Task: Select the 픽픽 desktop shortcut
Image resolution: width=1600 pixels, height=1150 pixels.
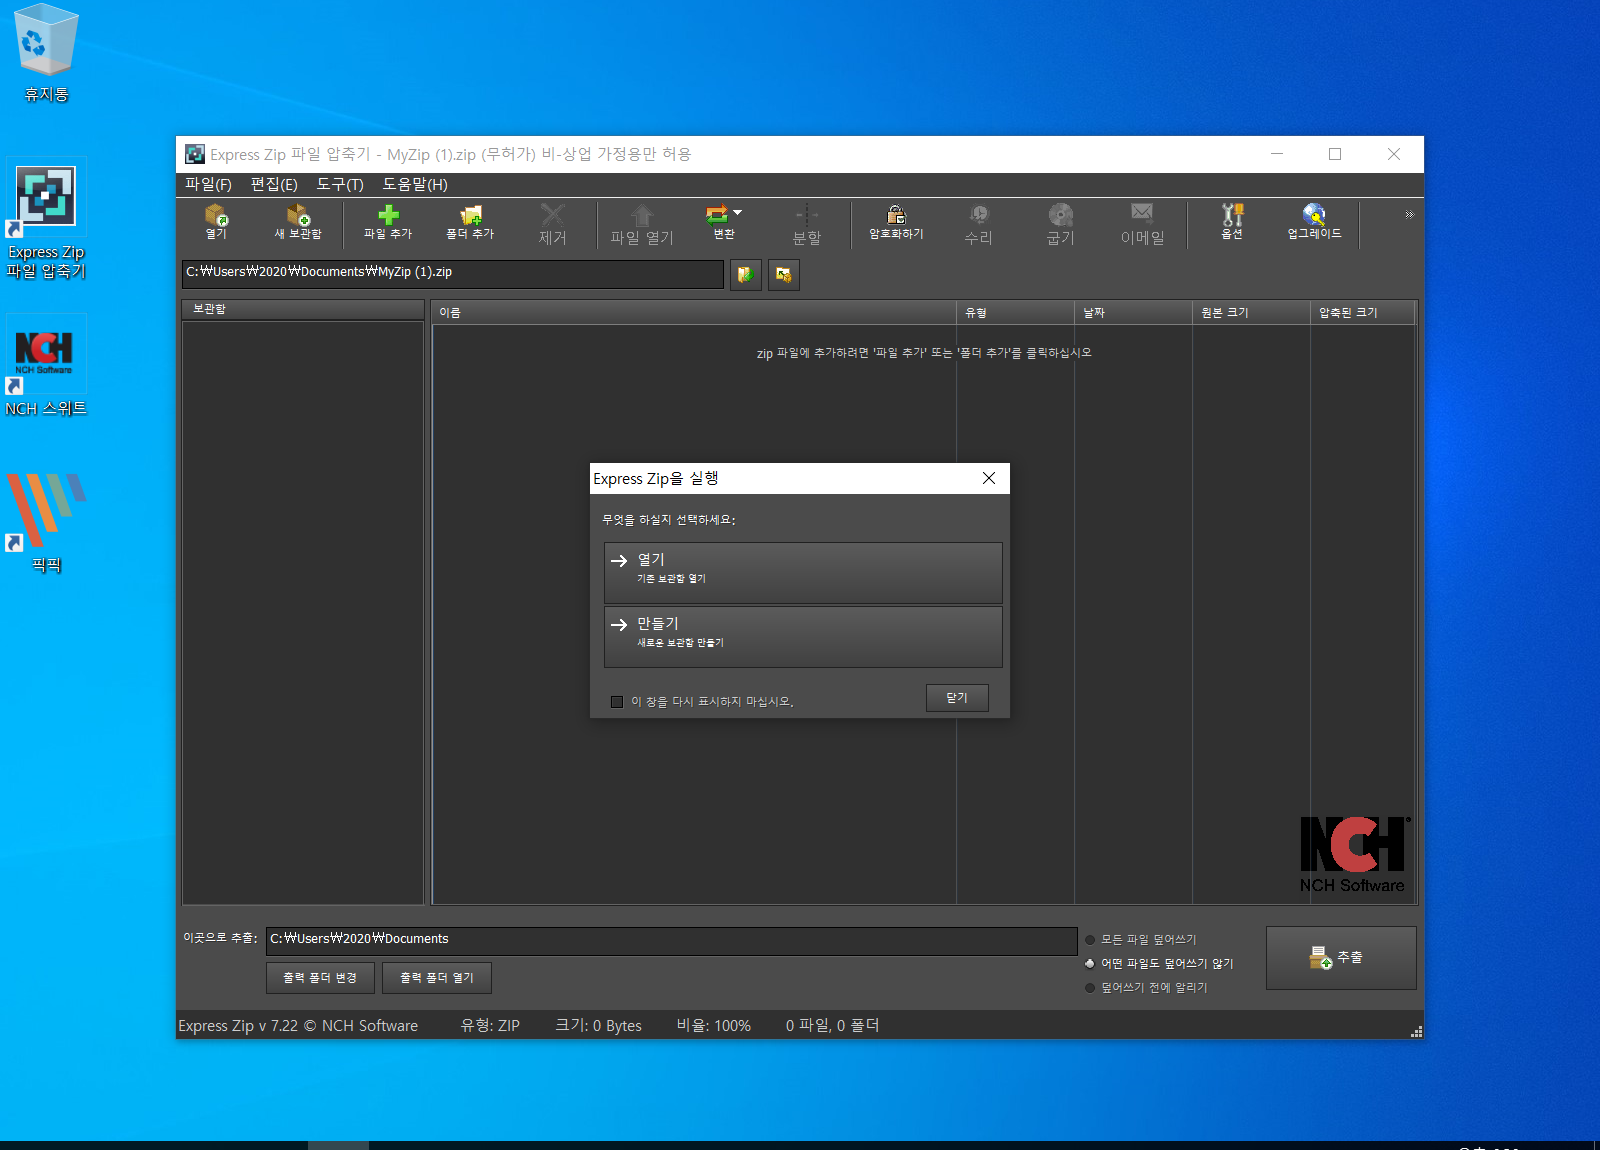Action: click(46, 523)
